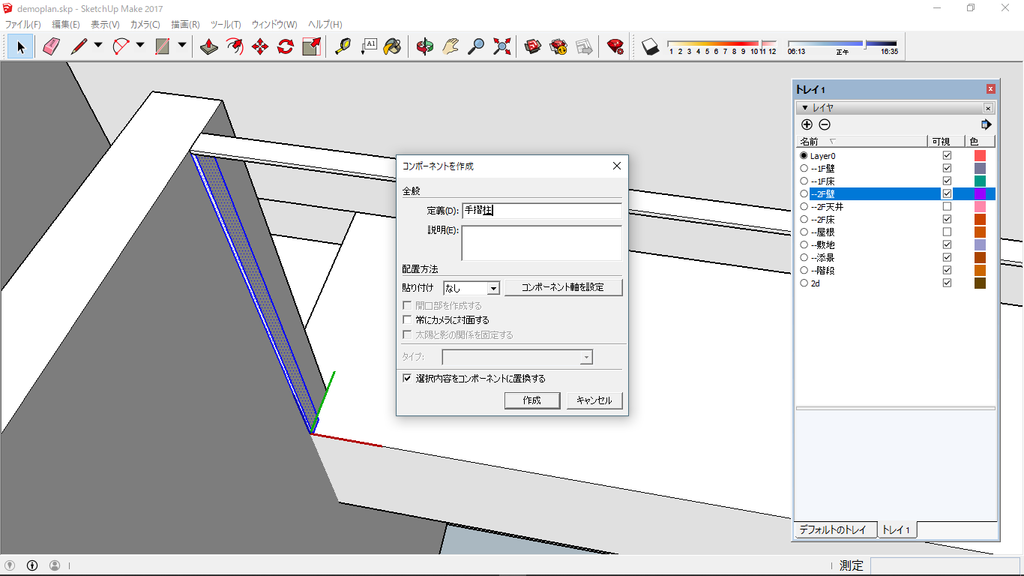Set --敷地 as the active layer

pyautogui.click(x=804, y=245)
